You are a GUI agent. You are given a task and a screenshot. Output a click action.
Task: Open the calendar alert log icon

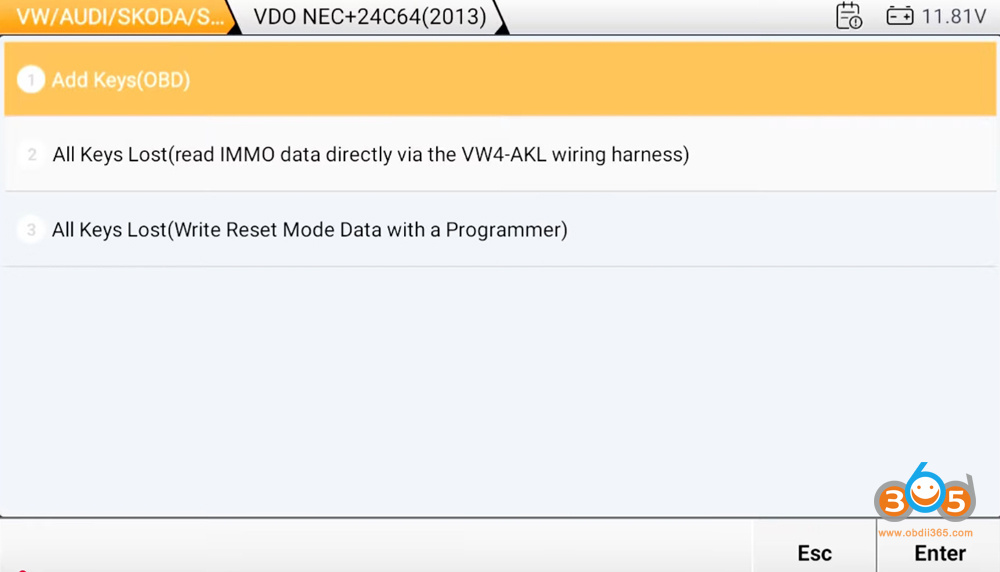(x=849, y=16)
